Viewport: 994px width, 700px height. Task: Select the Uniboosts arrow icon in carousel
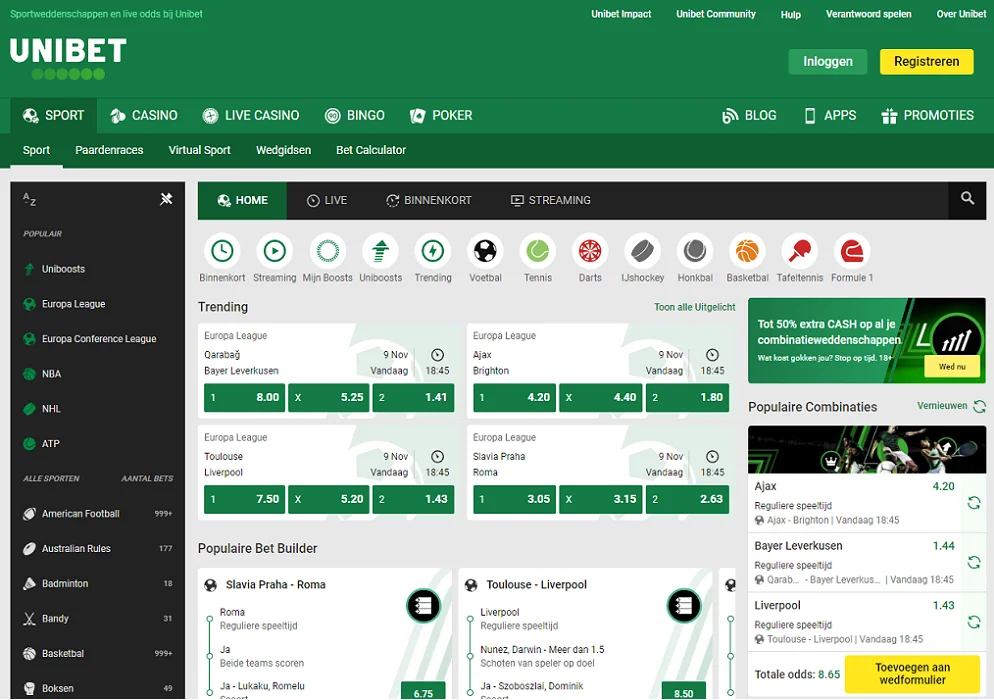click(380, 251)
